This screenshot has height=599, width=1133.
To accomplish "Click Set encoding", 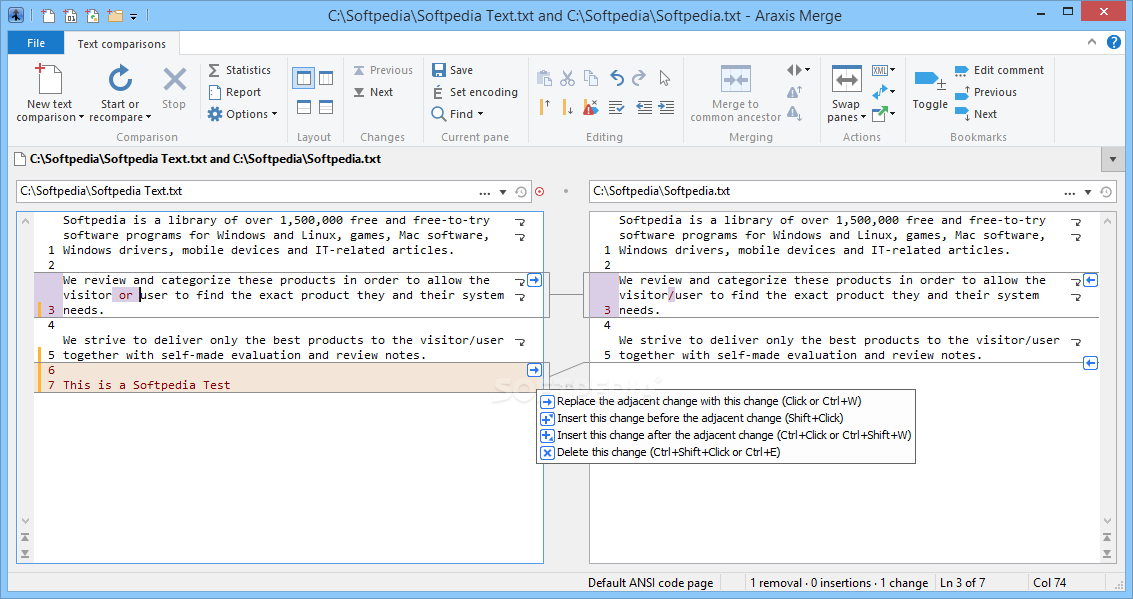I will [475, 92].
